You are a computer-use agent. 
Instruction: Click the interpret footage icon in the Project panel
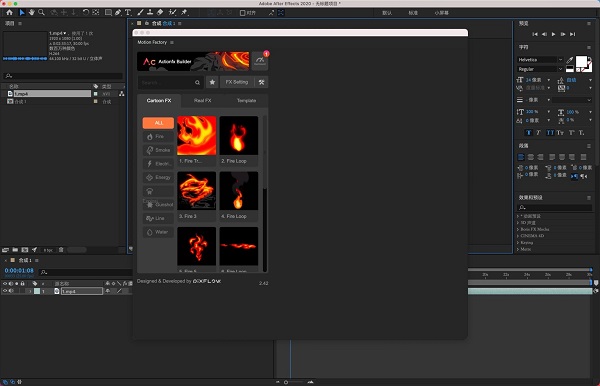point(5,250)
